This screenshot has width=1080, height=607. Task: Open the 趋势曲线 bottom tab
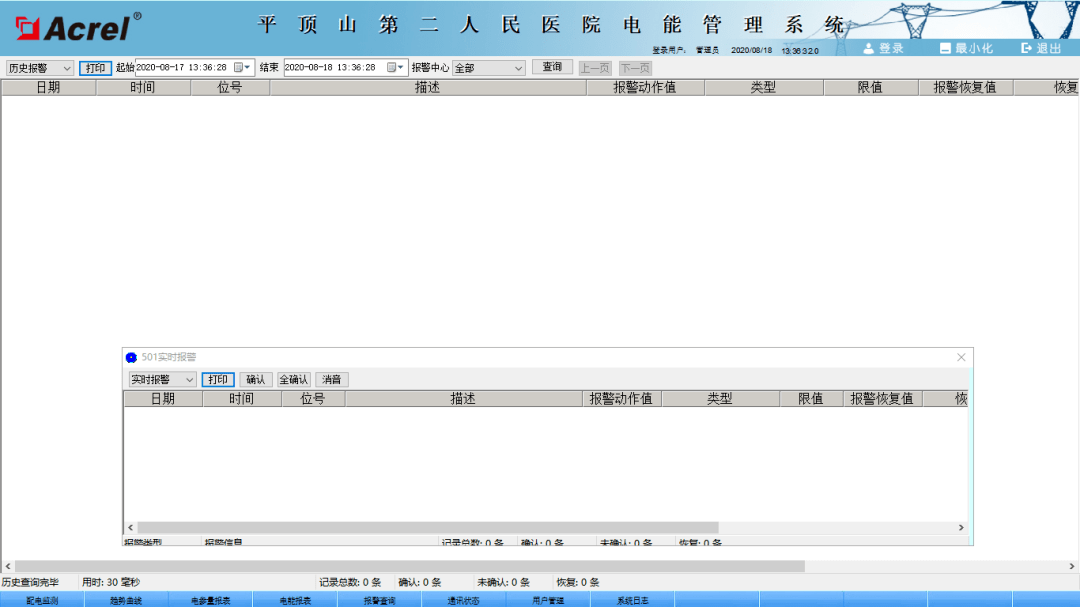[x=126, y=600]
